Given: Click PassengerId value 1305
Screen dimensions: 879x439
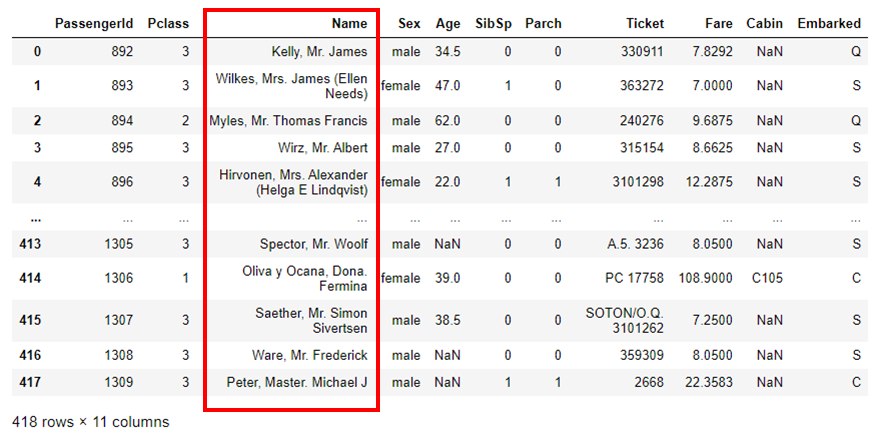Looking at the screenshot, I should pyautogui.click(x=119, y=244).
